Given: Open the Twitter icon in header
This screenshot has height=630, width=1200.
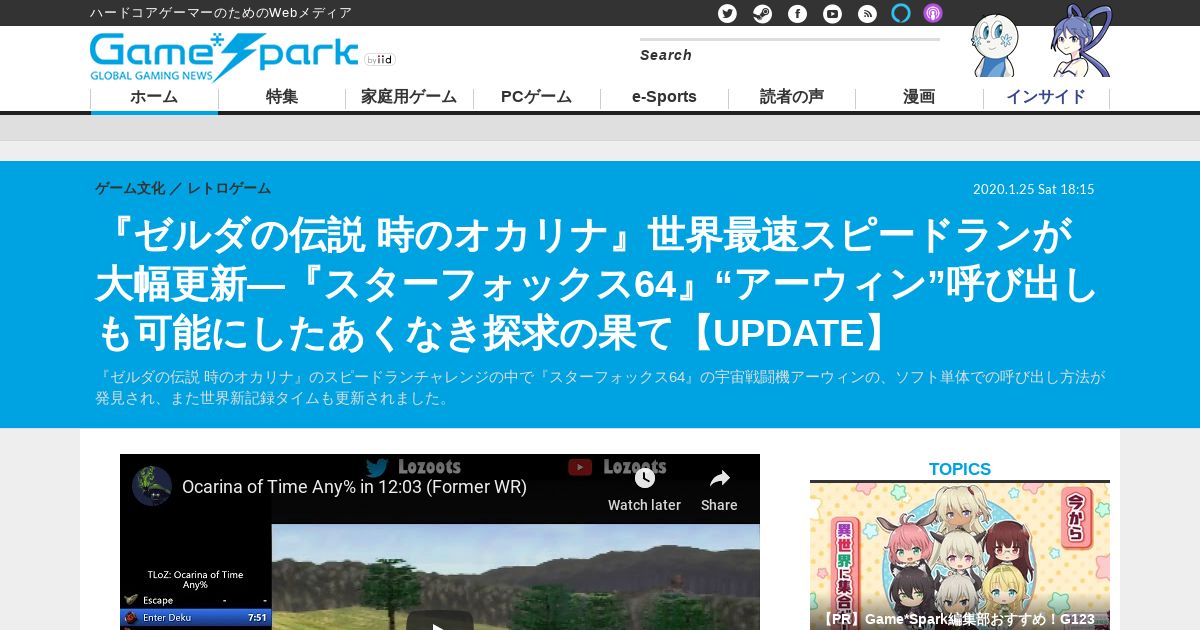Looking at the screenshot, I should tap(727, 13).
